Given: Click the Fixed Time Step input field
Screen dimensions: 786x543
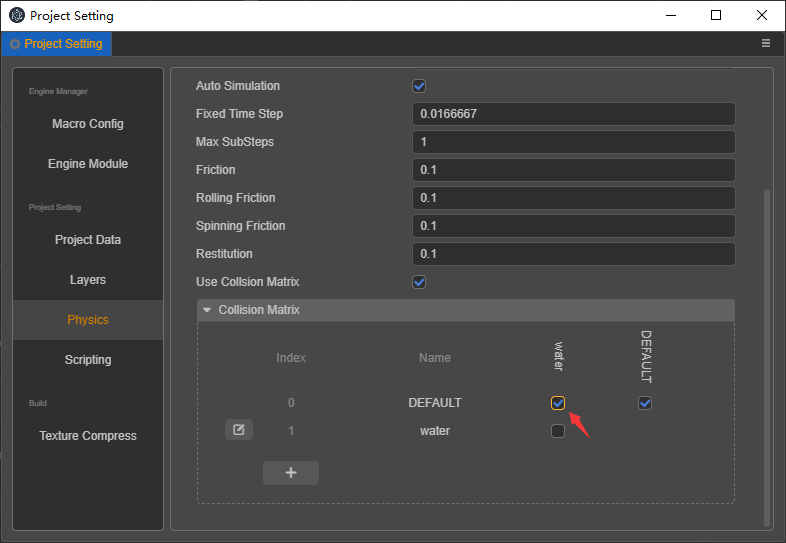Looking at the screenshot, I should point(573,114).
